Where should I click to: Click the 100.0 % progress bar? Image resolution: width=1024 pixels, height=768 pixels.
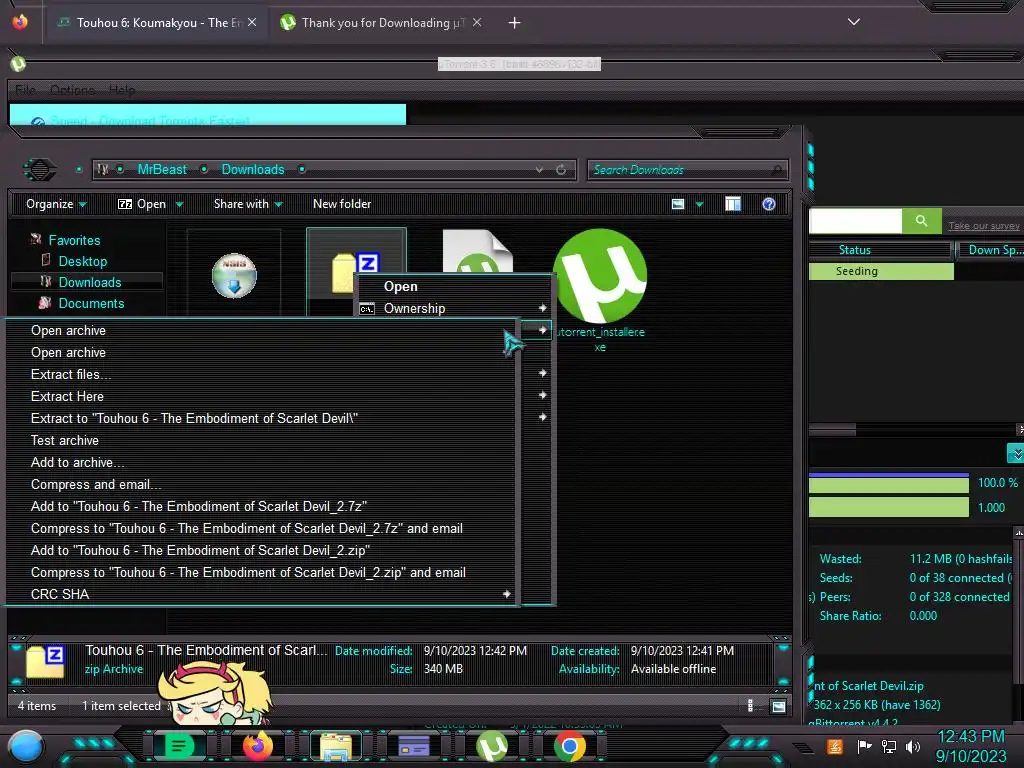pyautogui.click(x=888, y=483)
